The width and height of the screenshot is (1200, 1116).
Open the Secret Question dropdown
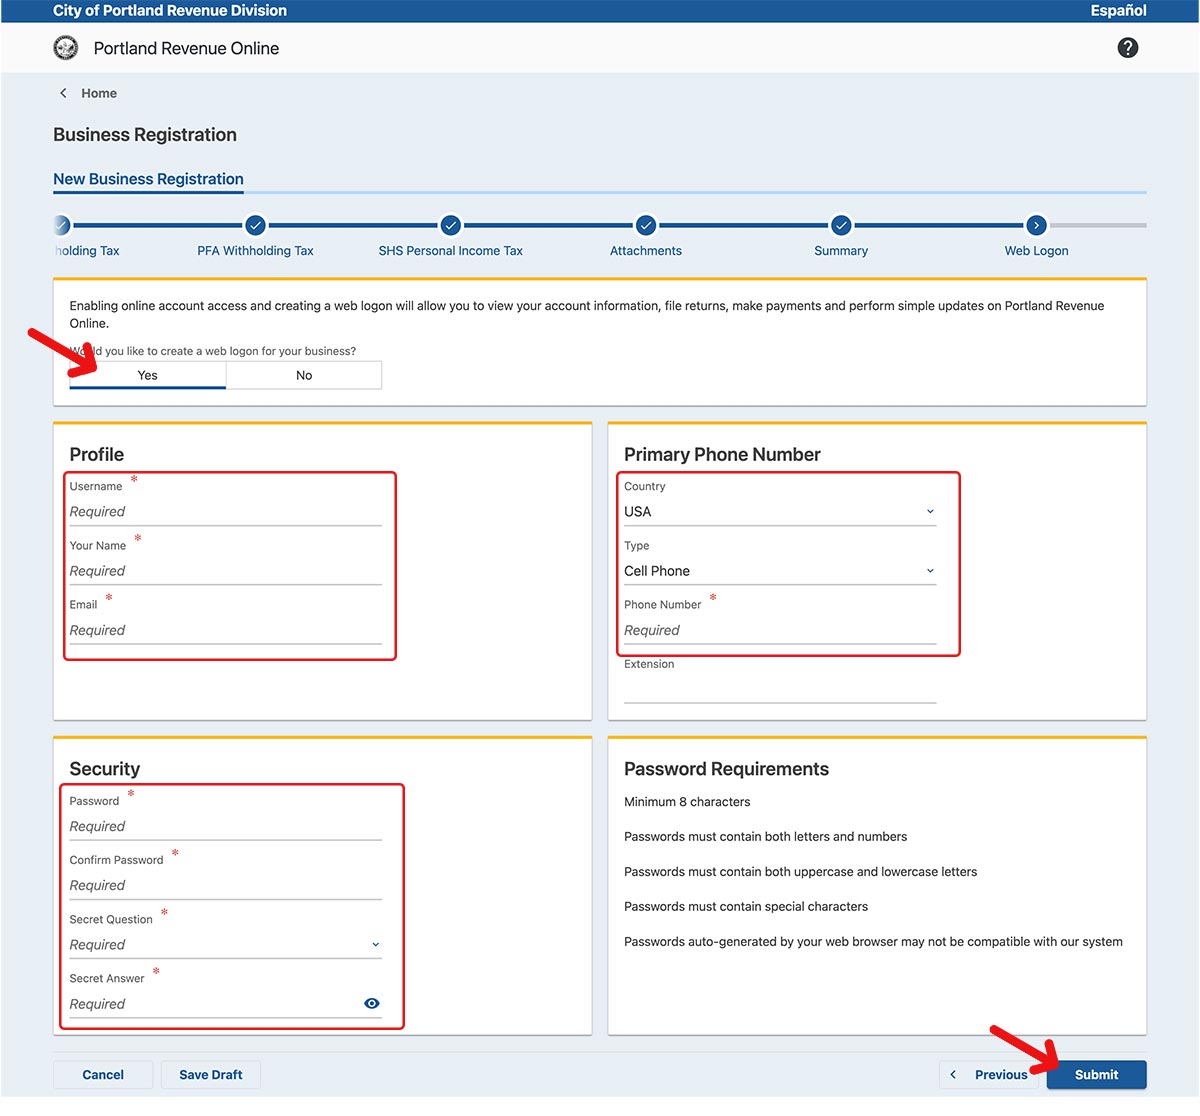[x=225, y=945]
